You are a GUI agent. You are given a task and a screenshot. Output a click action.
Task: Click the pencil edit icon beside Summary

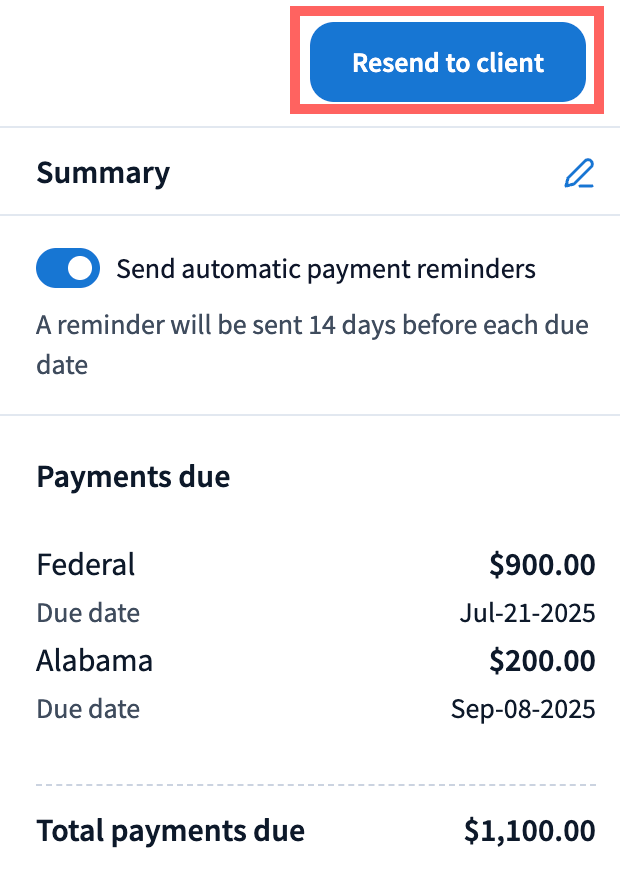tap(578, 173)
